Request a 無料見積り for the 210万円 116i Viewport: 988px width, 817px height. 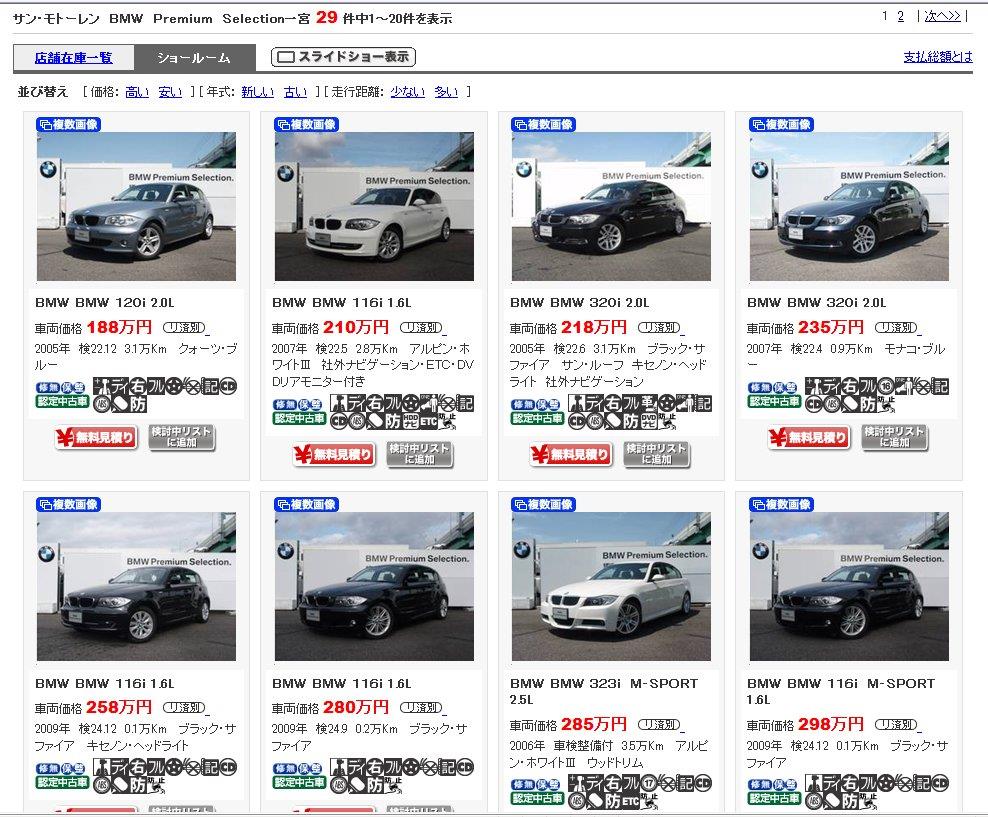[334, 454]
